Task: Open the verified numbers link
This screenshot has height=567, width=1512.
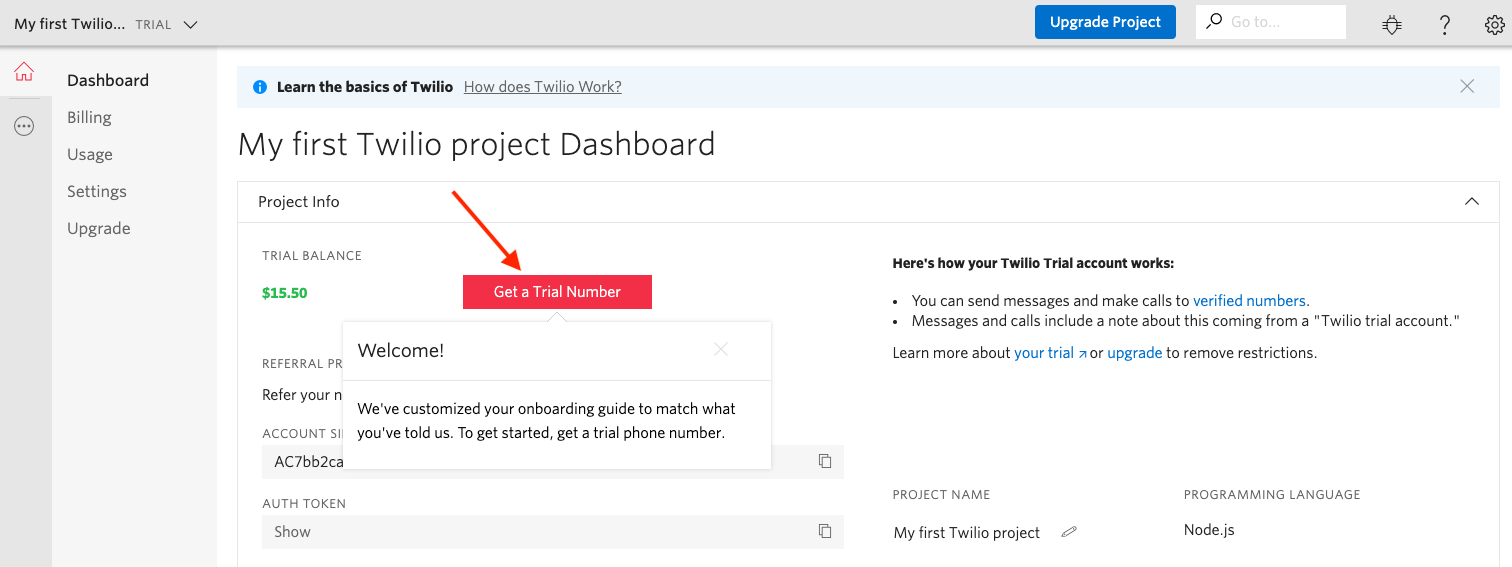Action: (1251, 300)
